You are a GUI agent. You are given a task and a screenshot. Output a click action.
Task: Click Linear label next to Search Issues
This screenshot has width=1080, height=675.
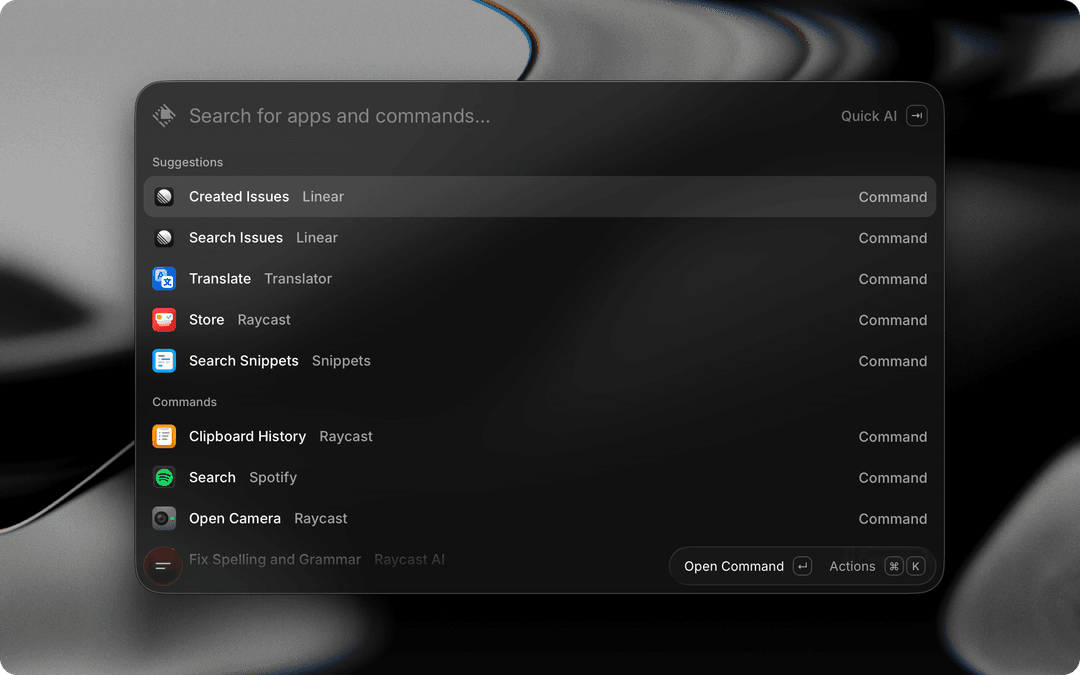317,238
